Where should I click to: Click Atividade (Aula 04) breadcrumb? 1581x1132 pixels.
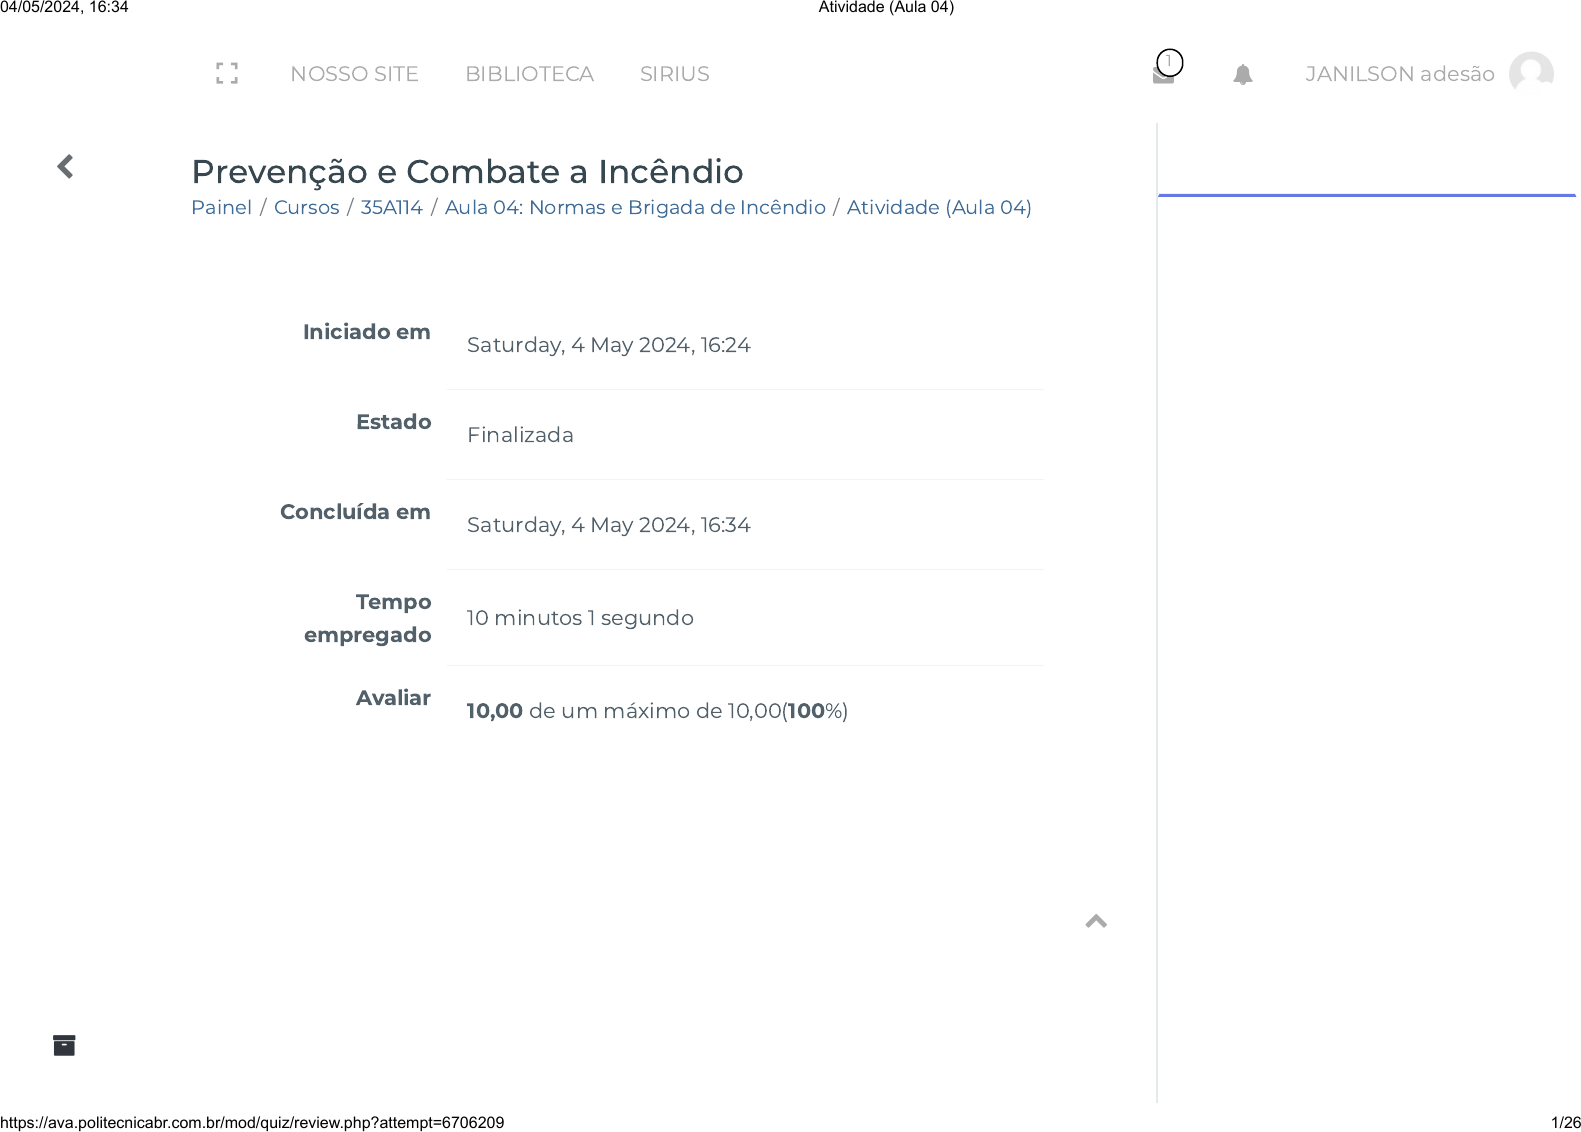(x=938, y=207)
